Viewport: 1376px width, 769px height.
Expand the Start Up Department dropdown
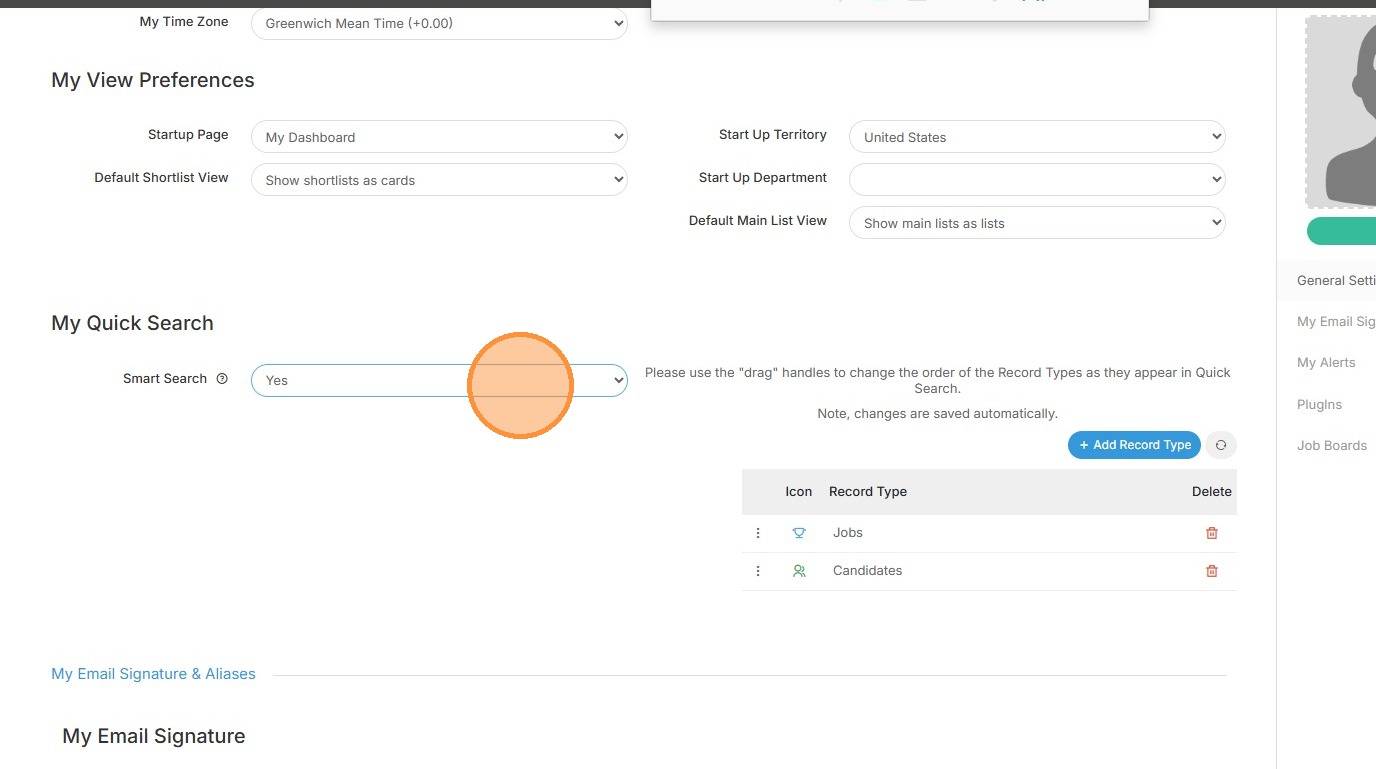coord(1036,180)
